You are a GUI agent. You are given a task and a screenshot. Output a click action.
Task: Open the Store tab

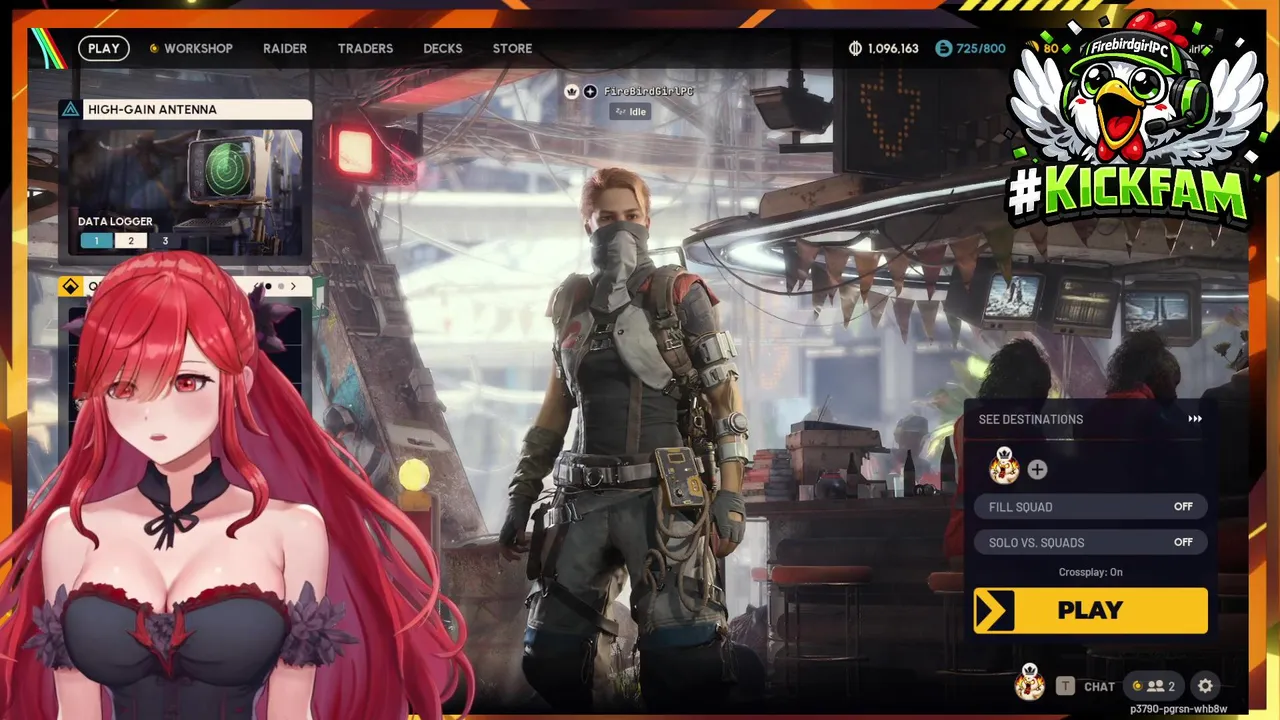[x=512, y=48]
